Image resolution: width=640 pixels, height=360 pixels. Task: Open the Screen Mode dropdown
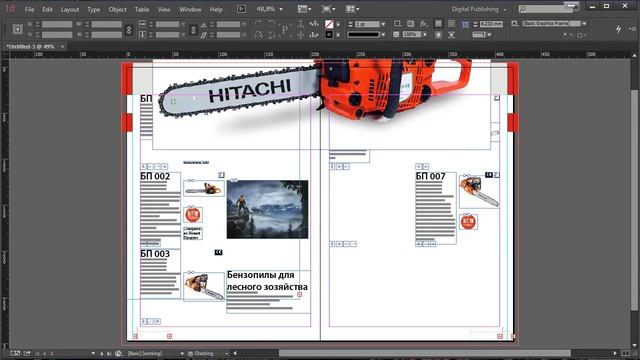[328, 9]
